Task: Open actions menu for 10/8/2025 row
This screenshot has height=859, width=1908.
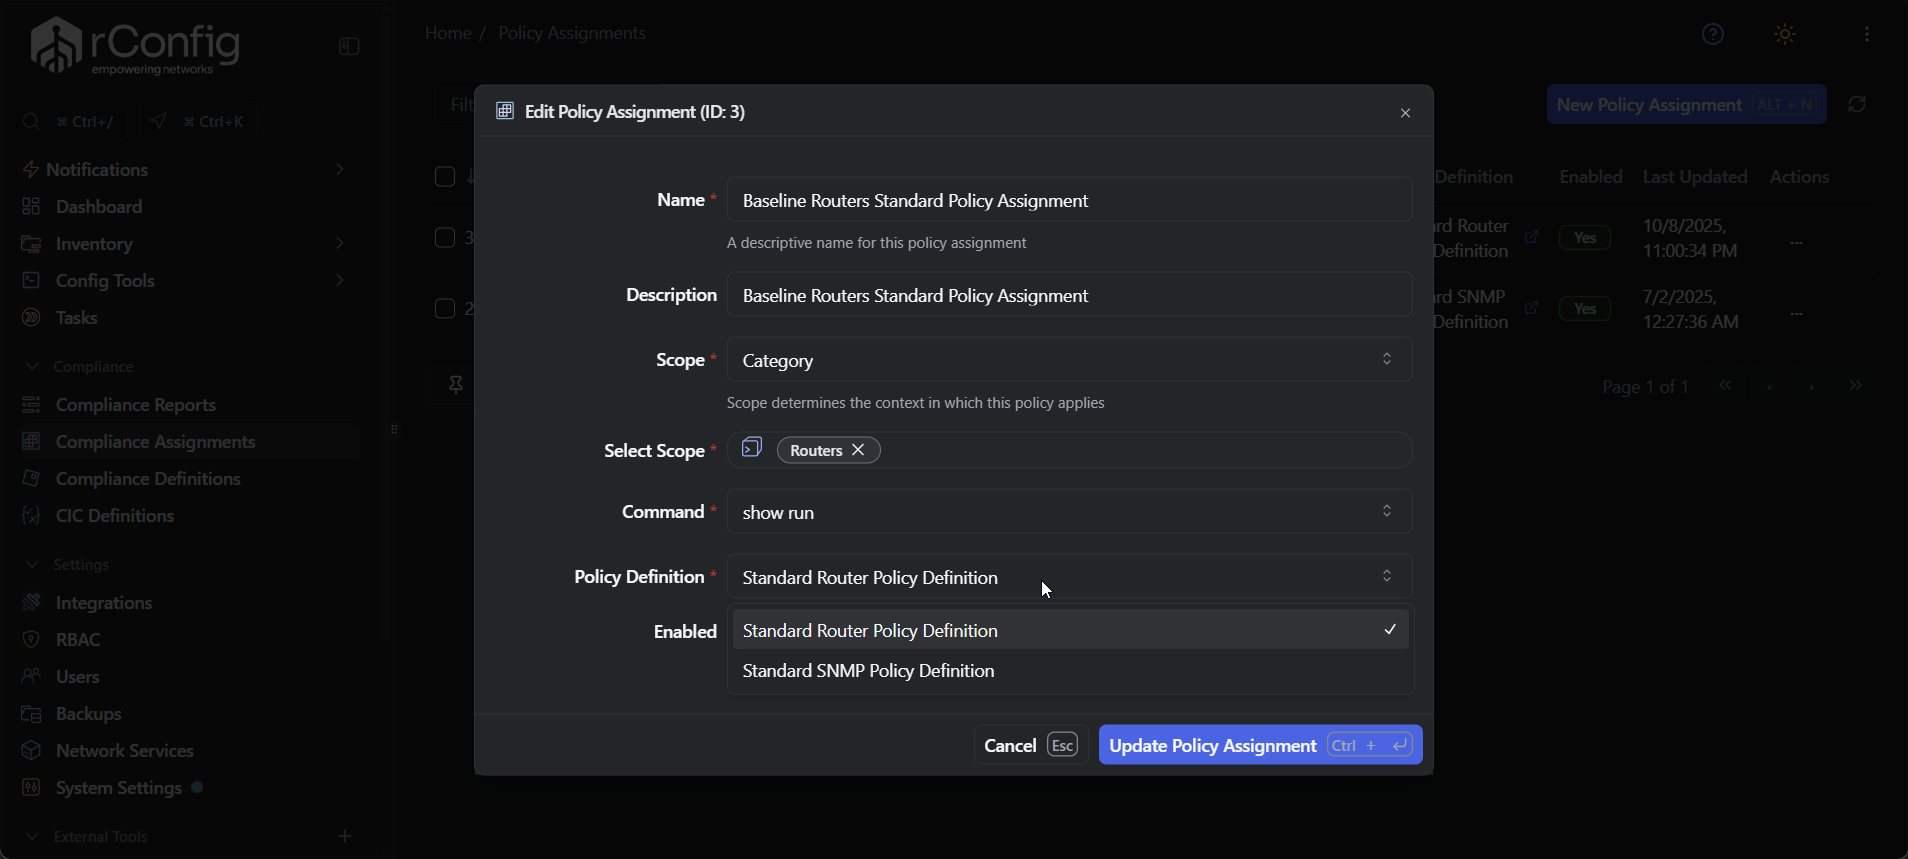Action: click(x=1796, y=243)
